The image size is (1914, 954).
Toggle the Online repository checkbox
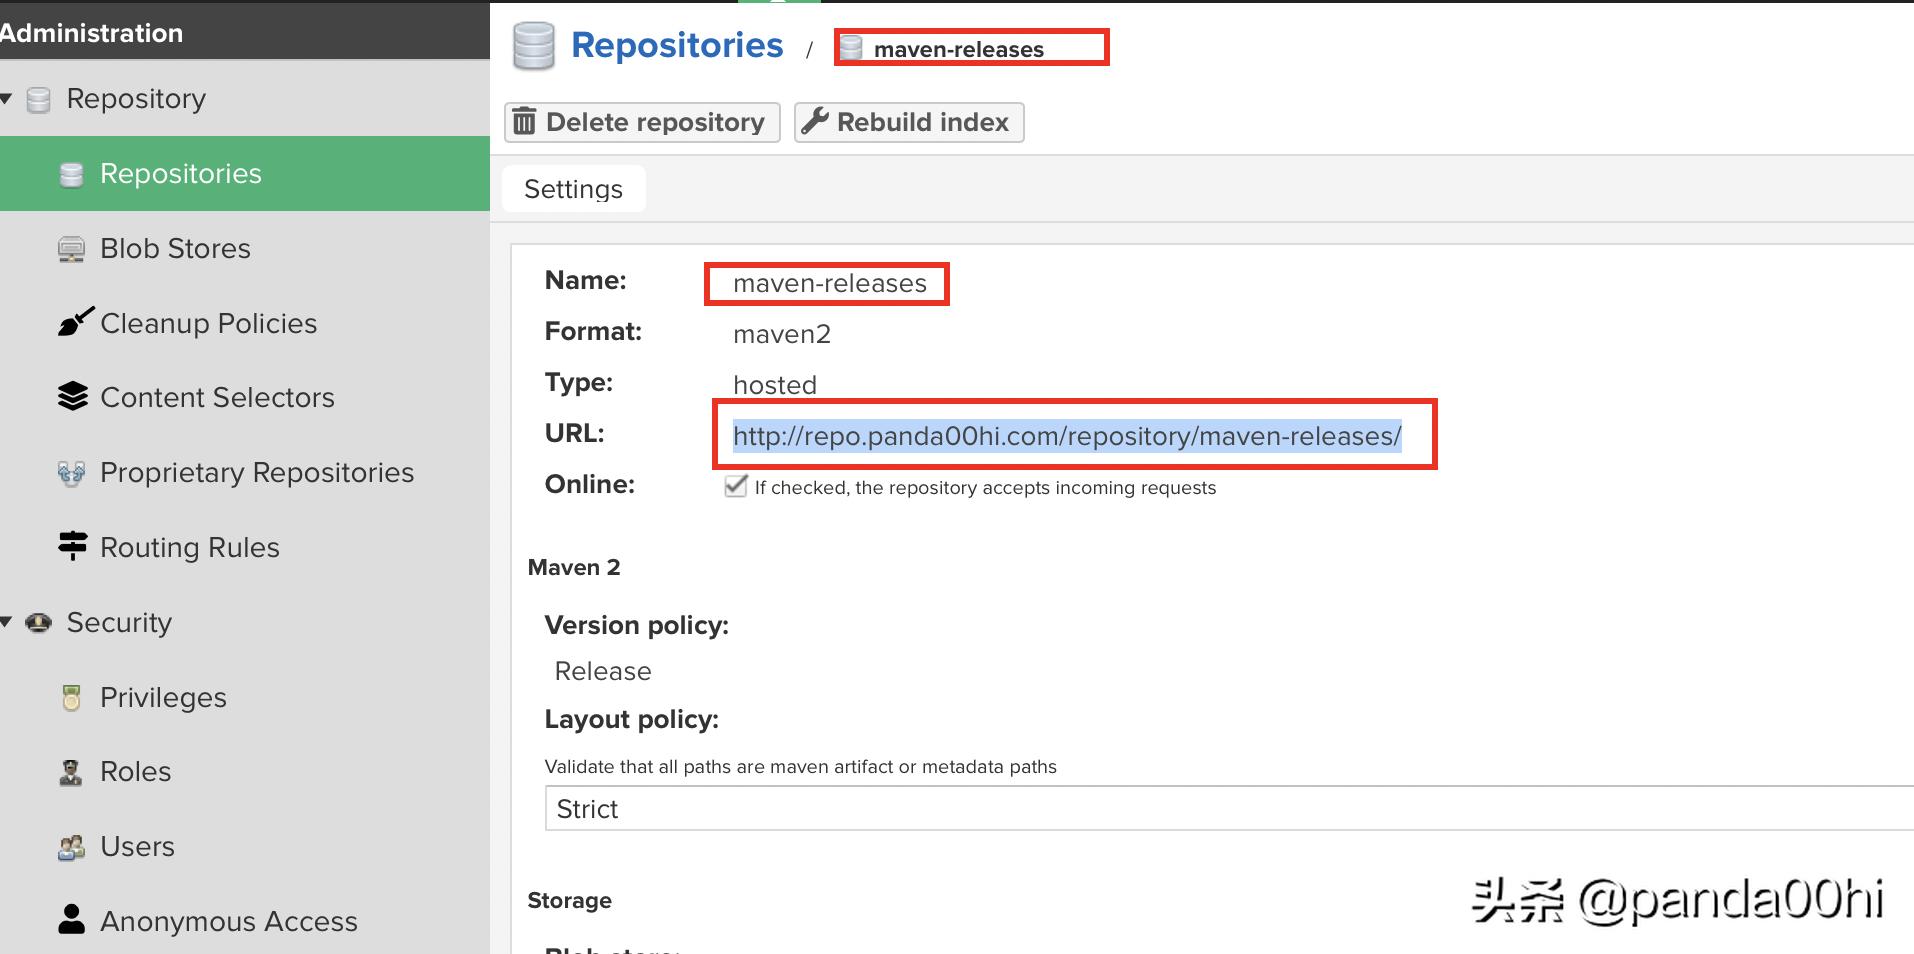(736, 487)
